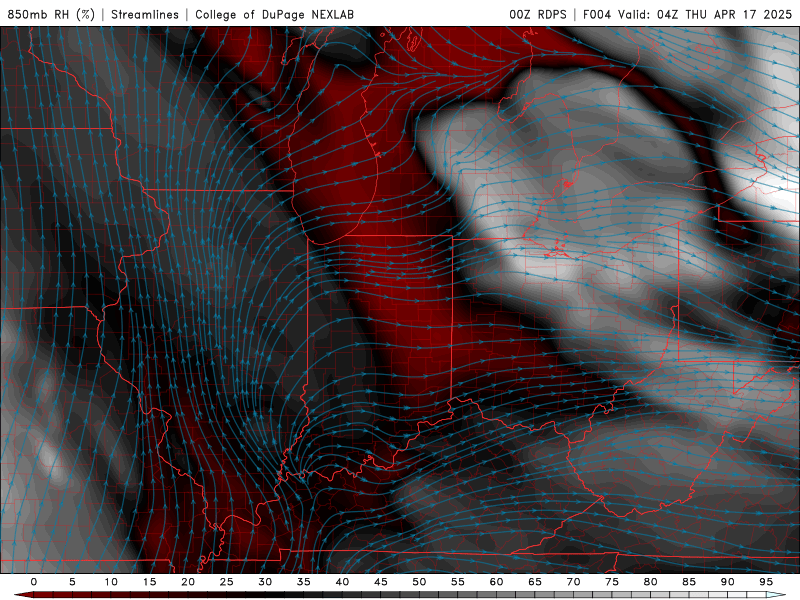Select the "Streamlines" header label
The image size is (800, 600).
tap(145, 14)
